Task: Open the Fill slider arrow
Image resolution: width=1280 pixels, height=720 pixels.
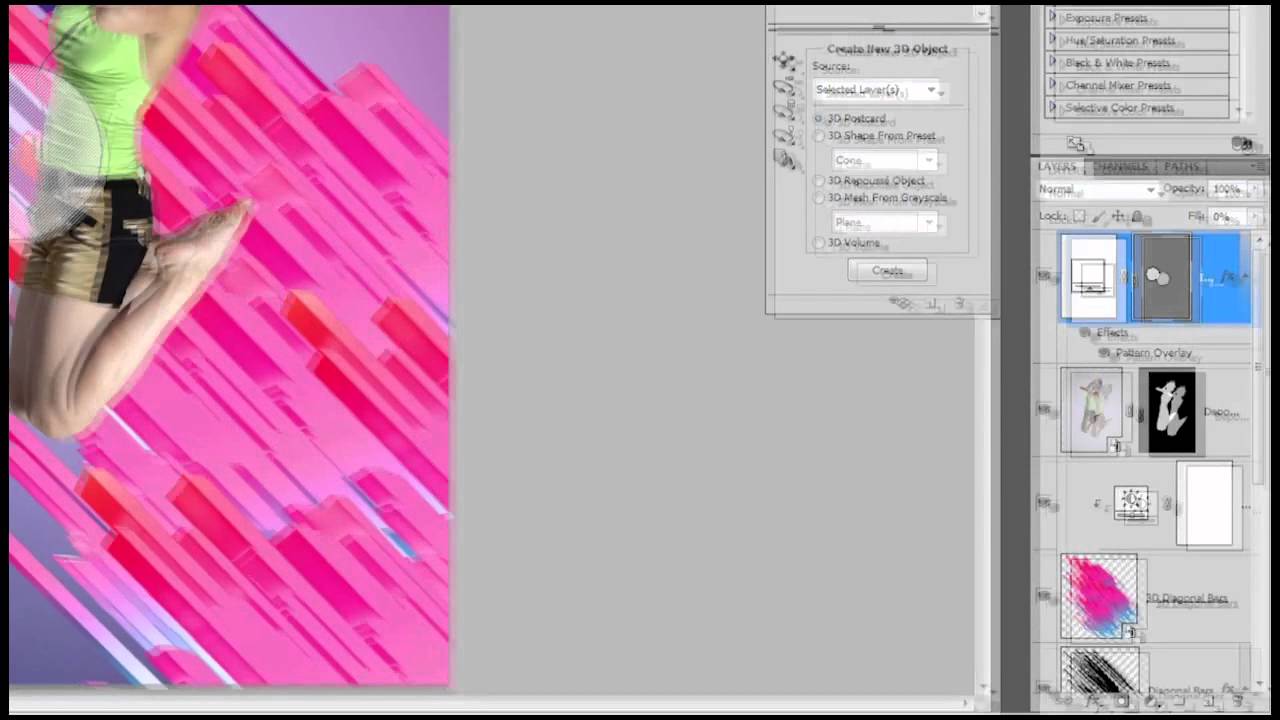Action: 1256,216
